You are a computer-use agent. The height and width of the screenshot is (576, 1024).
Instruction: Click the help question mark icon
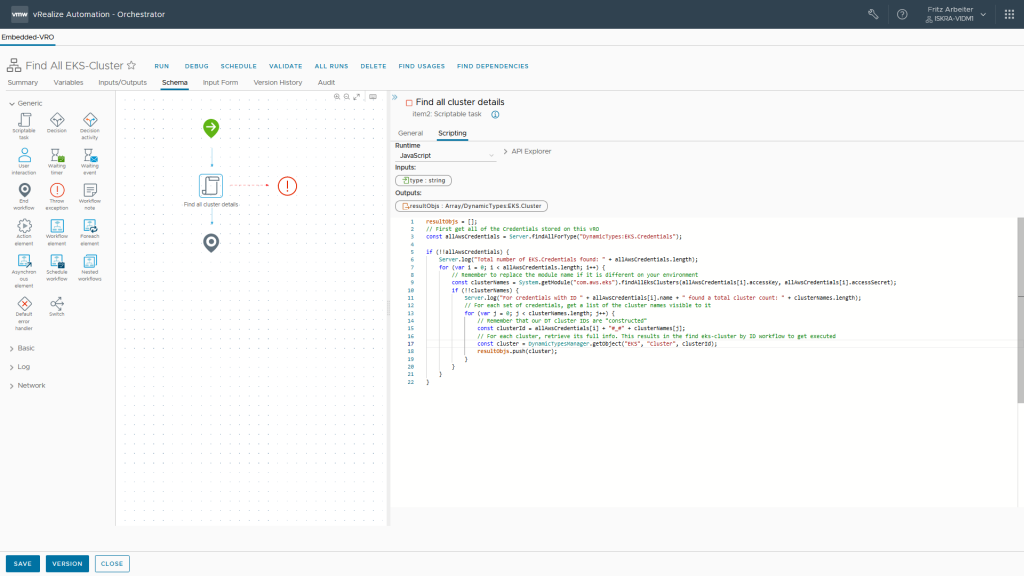coord(902,14)
